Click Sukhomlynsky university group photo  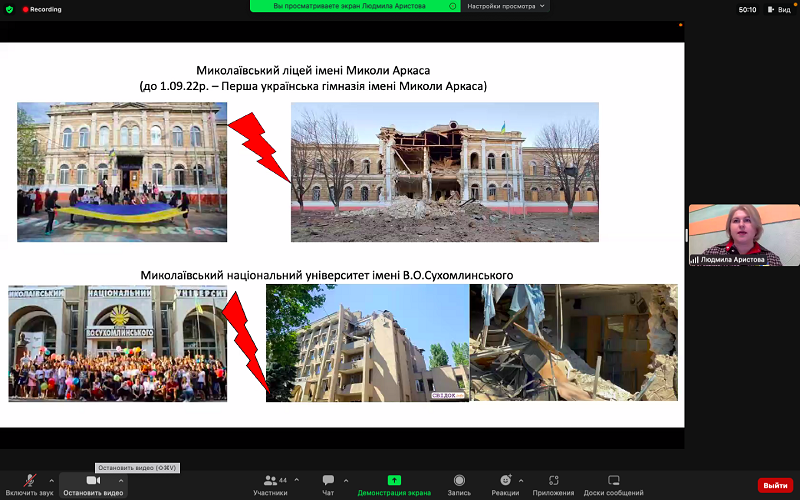click(117, 343)
